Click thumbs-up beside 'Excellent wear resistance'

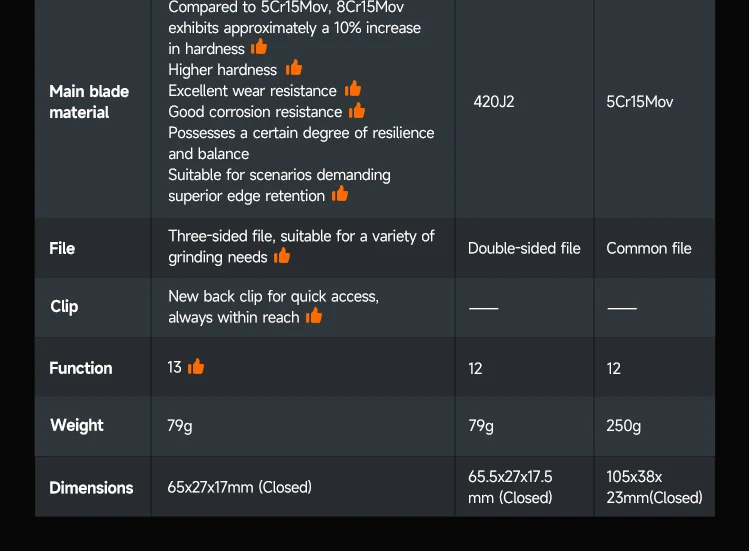(x=353, y=90)
